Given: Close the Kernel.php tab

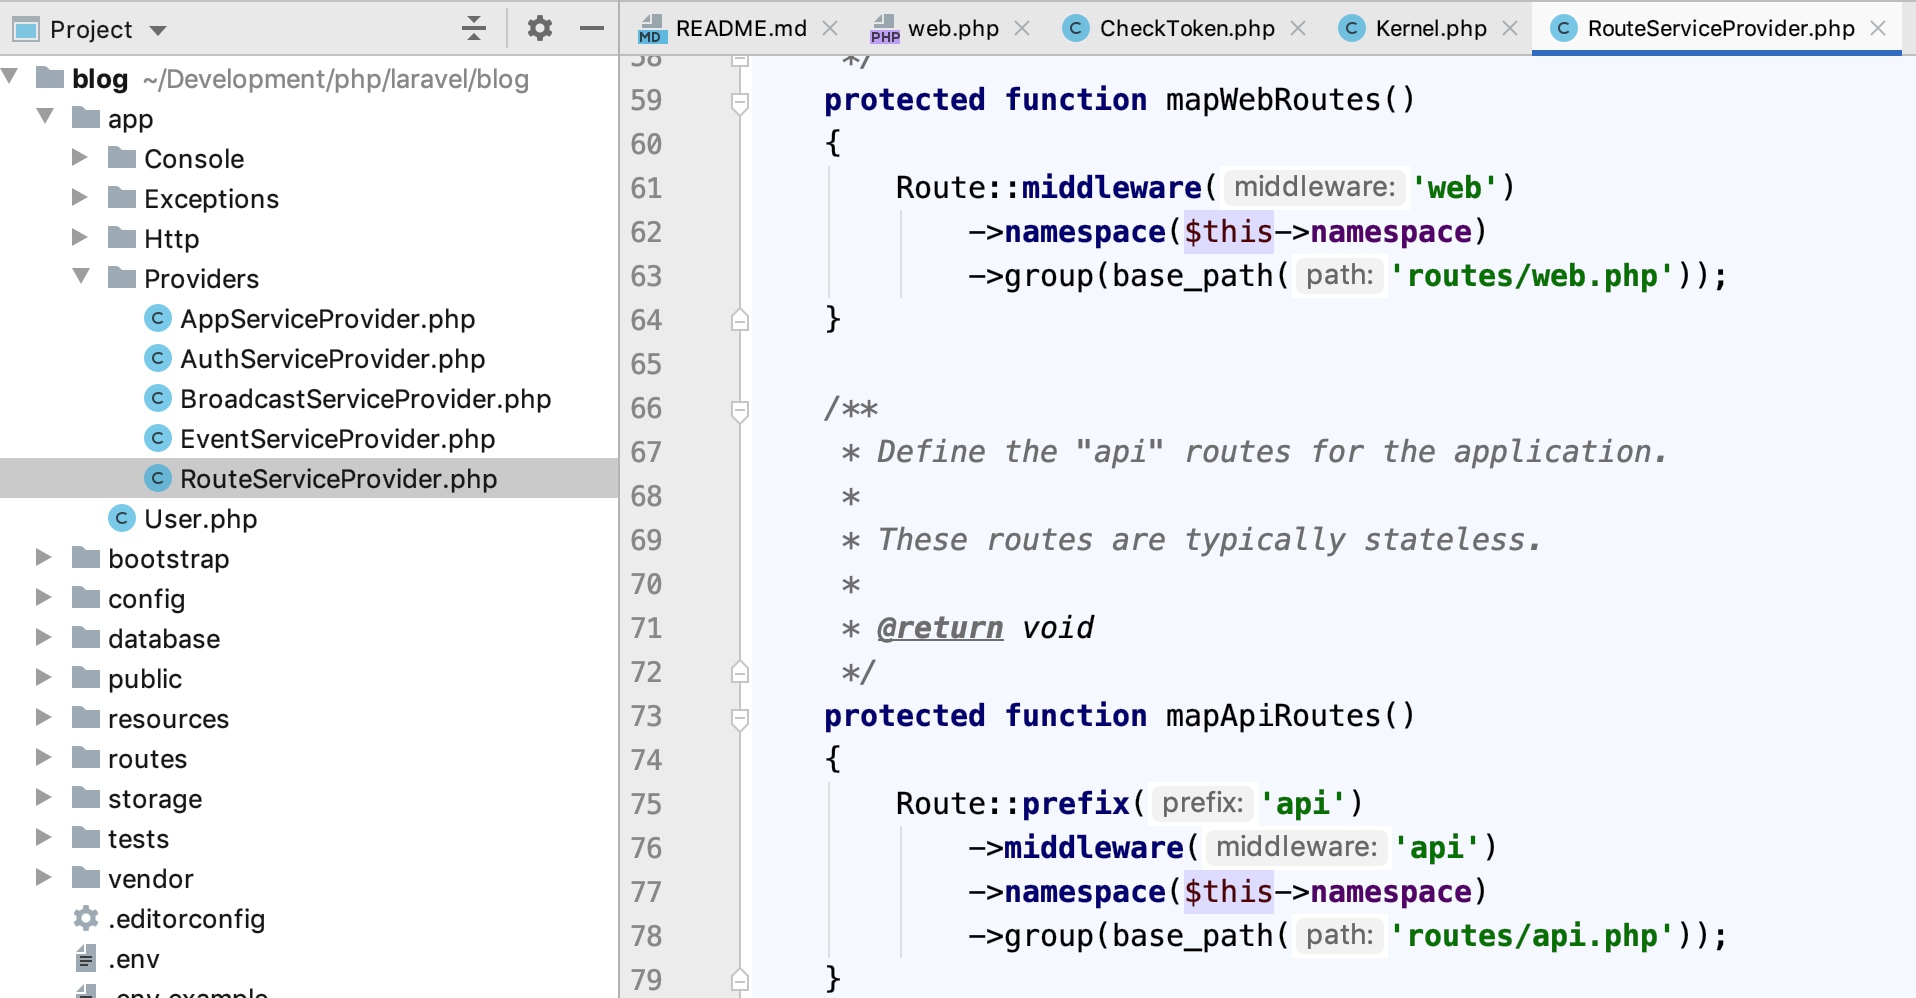Looking at the screenshot, I should [x=1510, y=28].
